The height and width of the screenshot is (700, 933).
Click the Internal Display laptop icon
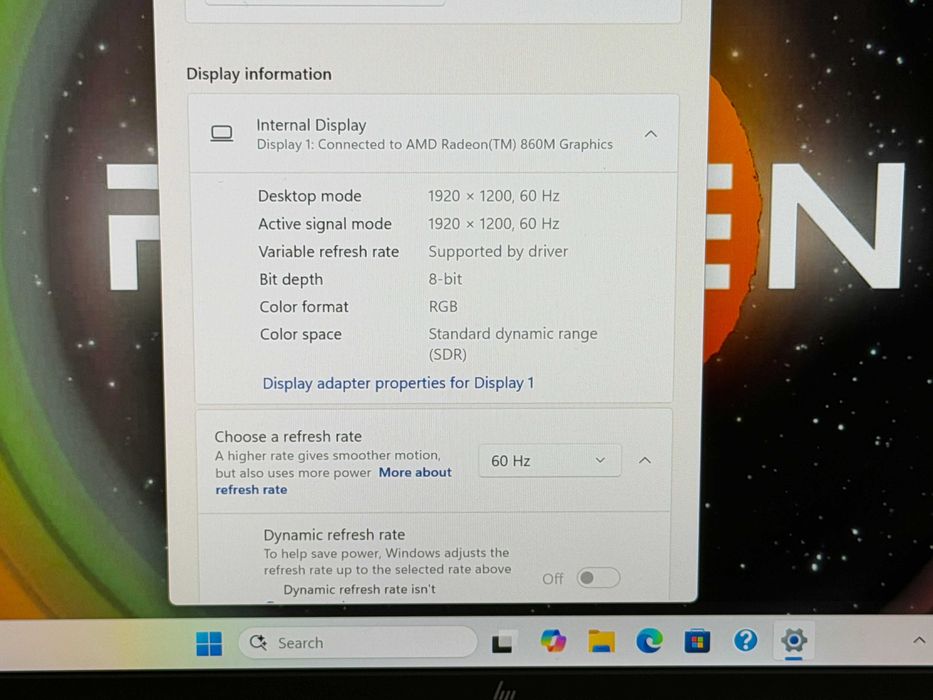pos(222,133)
